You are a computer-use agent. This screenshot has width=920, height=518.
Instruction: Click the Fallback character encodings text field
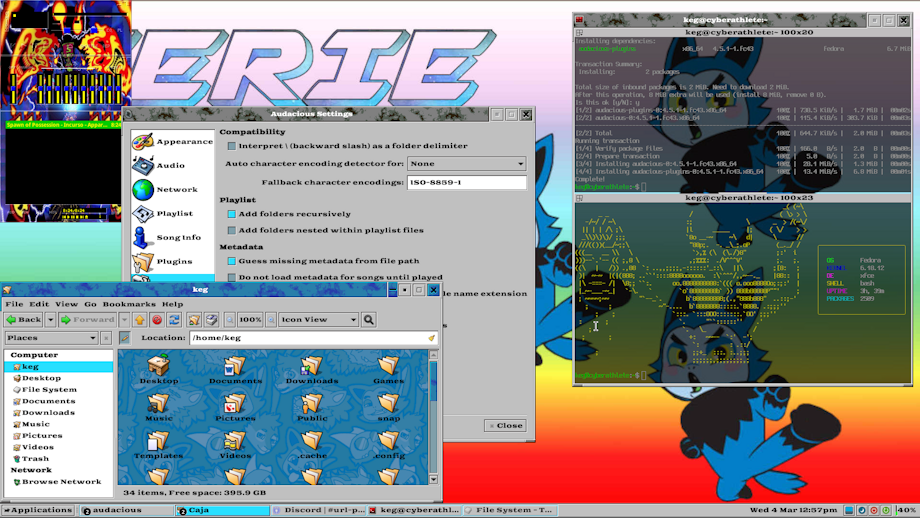(466, 183)
